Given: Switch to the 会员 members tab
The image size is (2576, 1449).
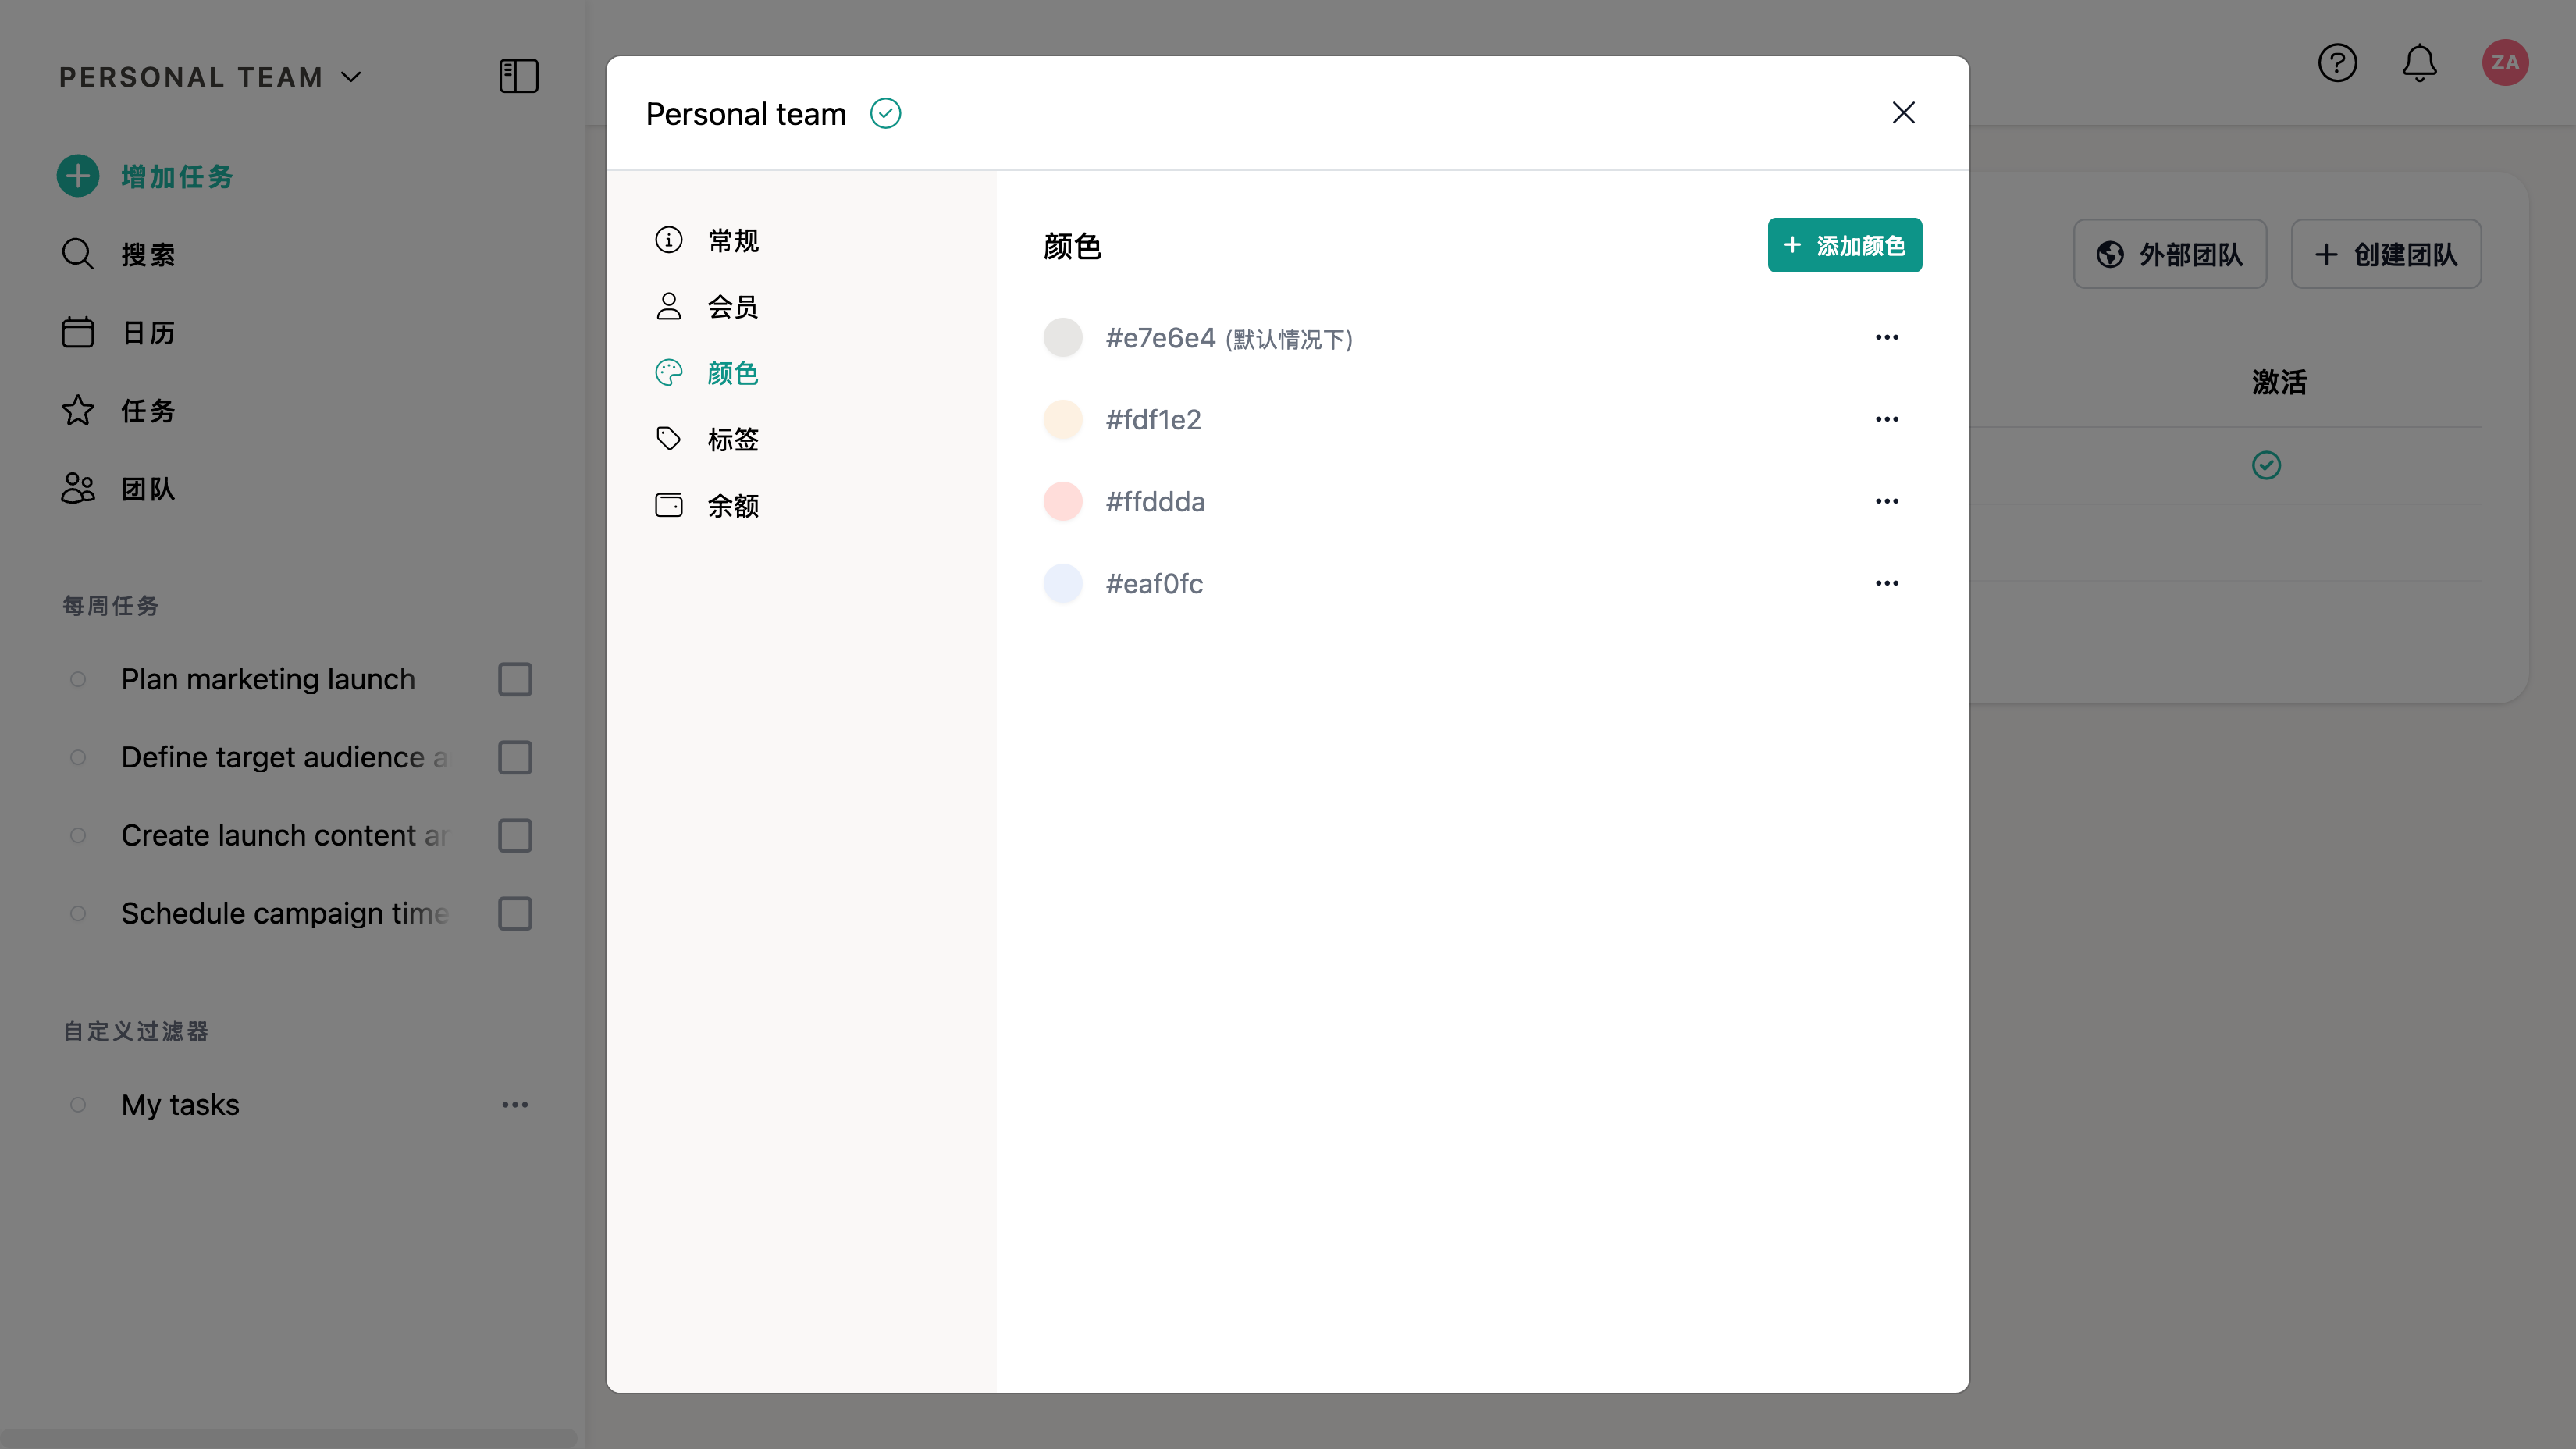Looking at the screenshot, I should (x=731, y=307).
